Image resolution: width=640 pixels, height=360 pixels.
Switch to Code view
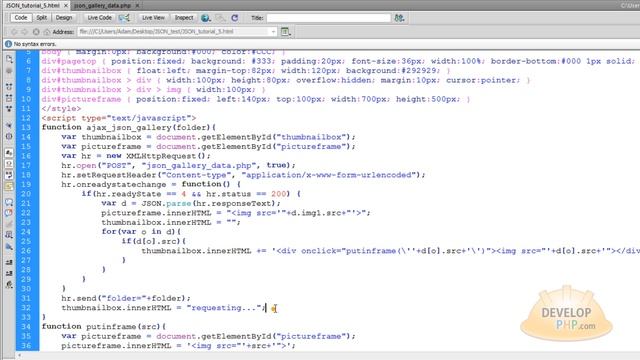[x=20, y=18]
